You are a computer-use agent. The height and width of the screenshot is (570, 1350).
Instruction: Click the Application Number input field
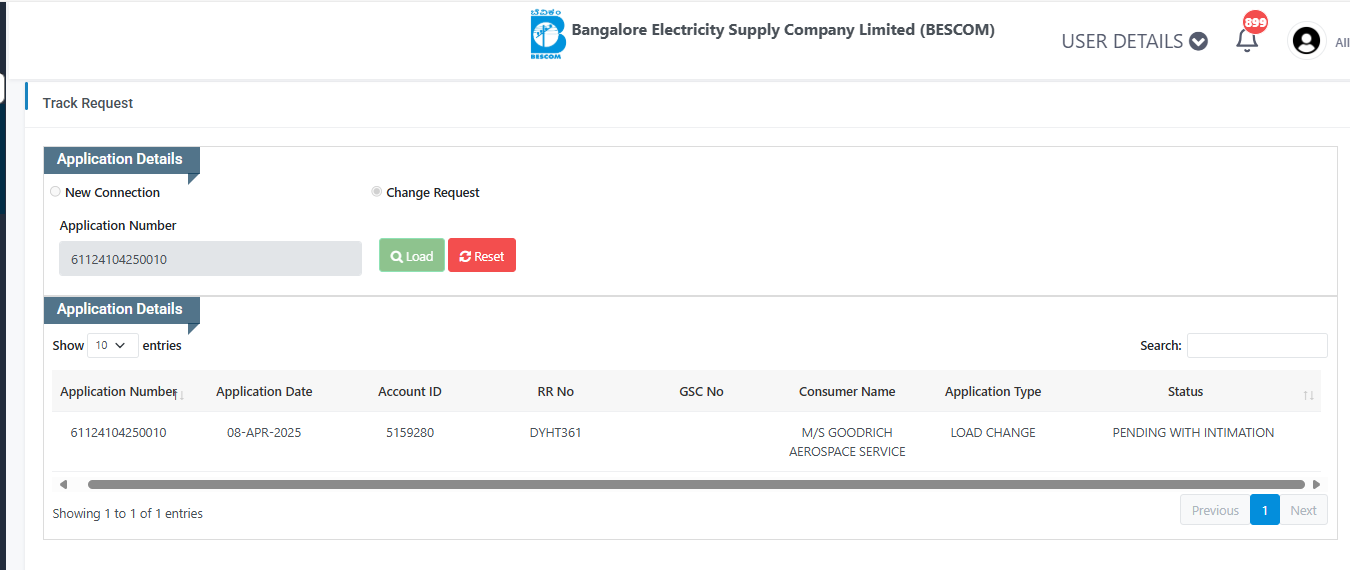tap(210, 259)
